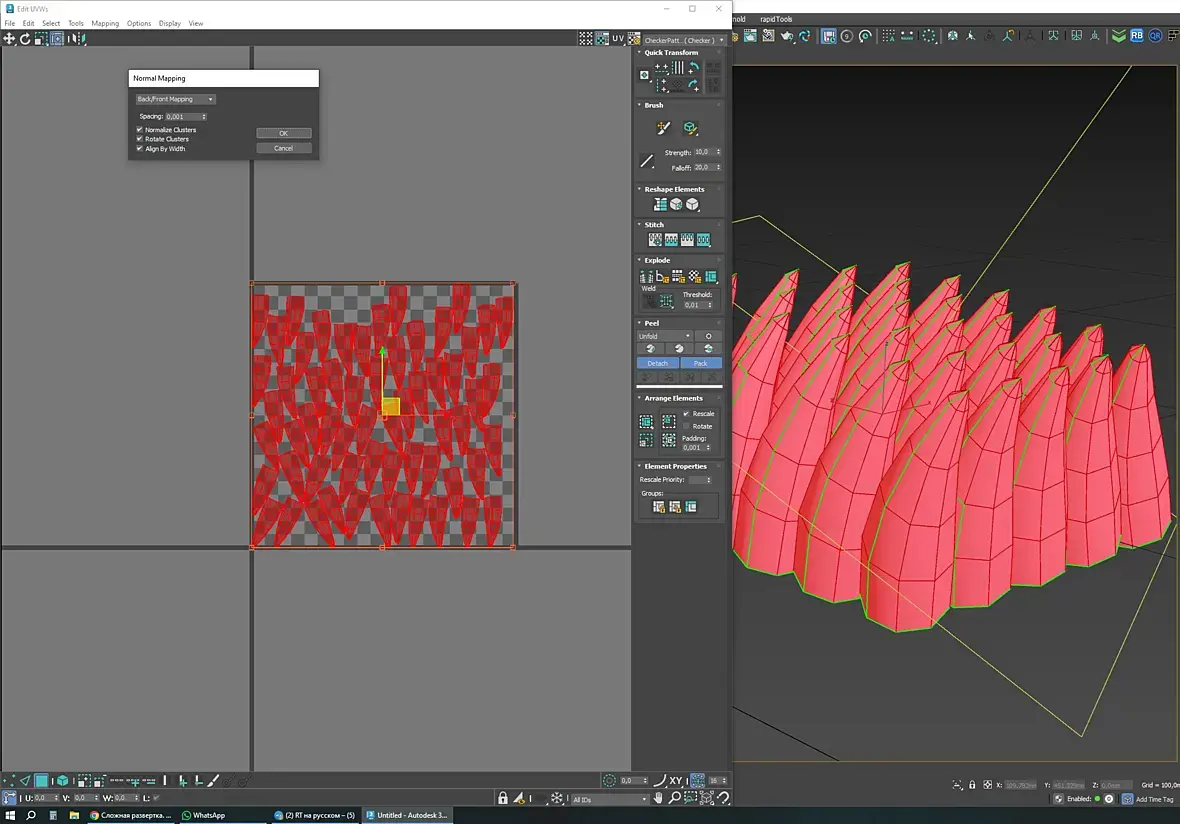Click the Flatten by polygon angle explode icon
1180x824 pixels.
click(662, 277)
